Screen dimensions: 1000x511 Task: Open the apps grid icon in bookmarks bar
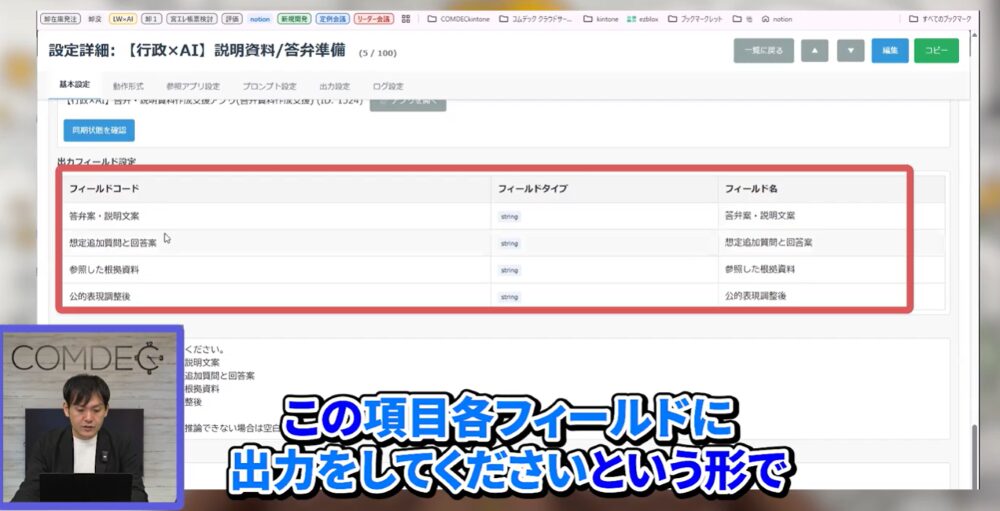tap(405, 18)
